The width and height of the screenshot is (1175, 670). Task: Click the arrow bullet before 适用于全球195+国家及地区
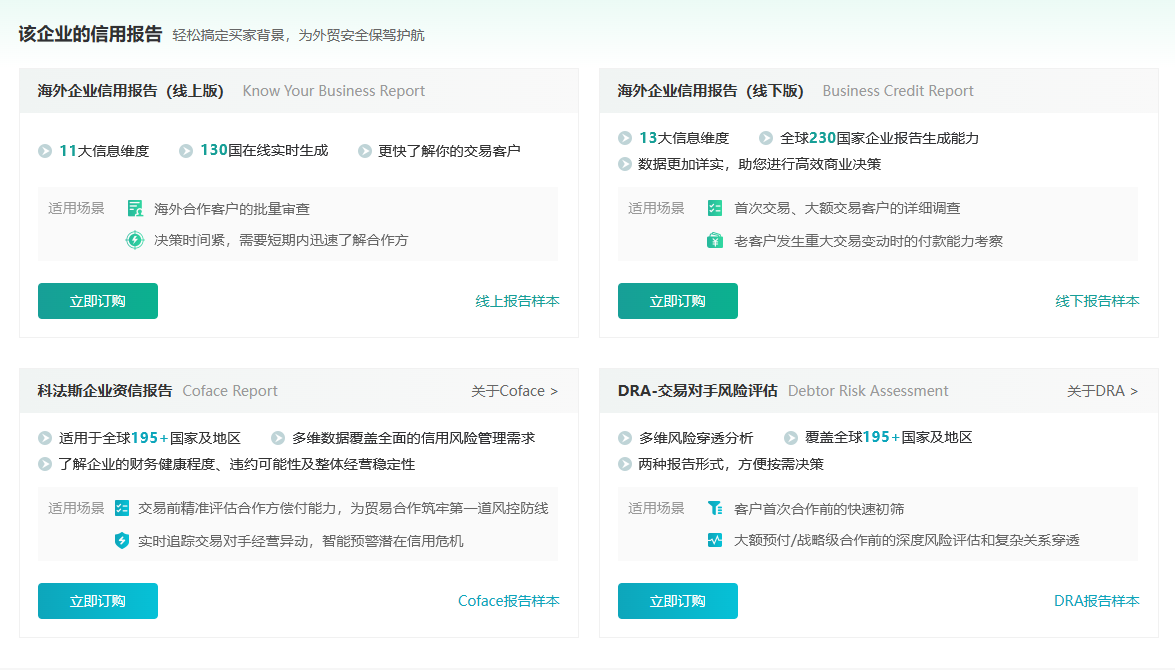tap(45, 438)
